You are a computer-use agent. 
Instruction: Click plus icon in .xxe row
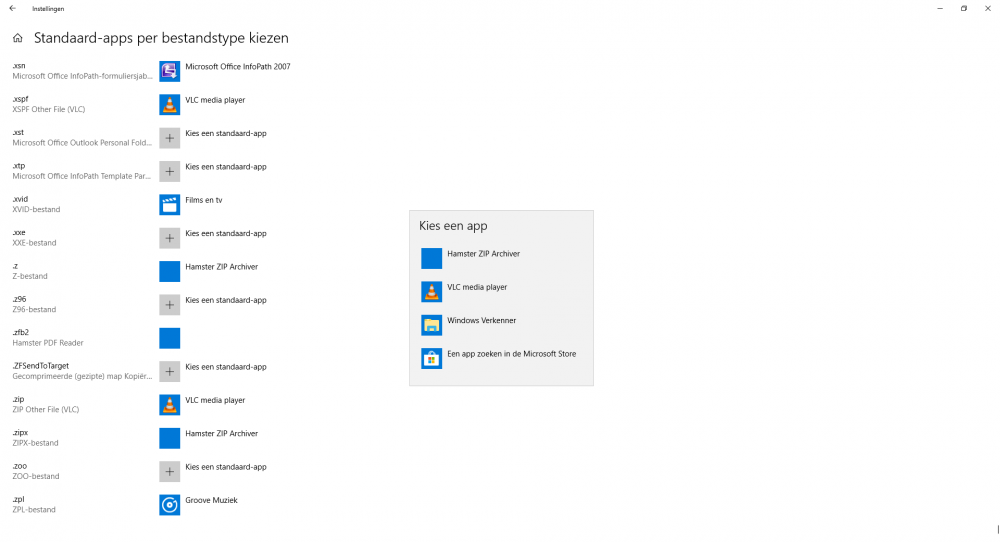[170, 238]
